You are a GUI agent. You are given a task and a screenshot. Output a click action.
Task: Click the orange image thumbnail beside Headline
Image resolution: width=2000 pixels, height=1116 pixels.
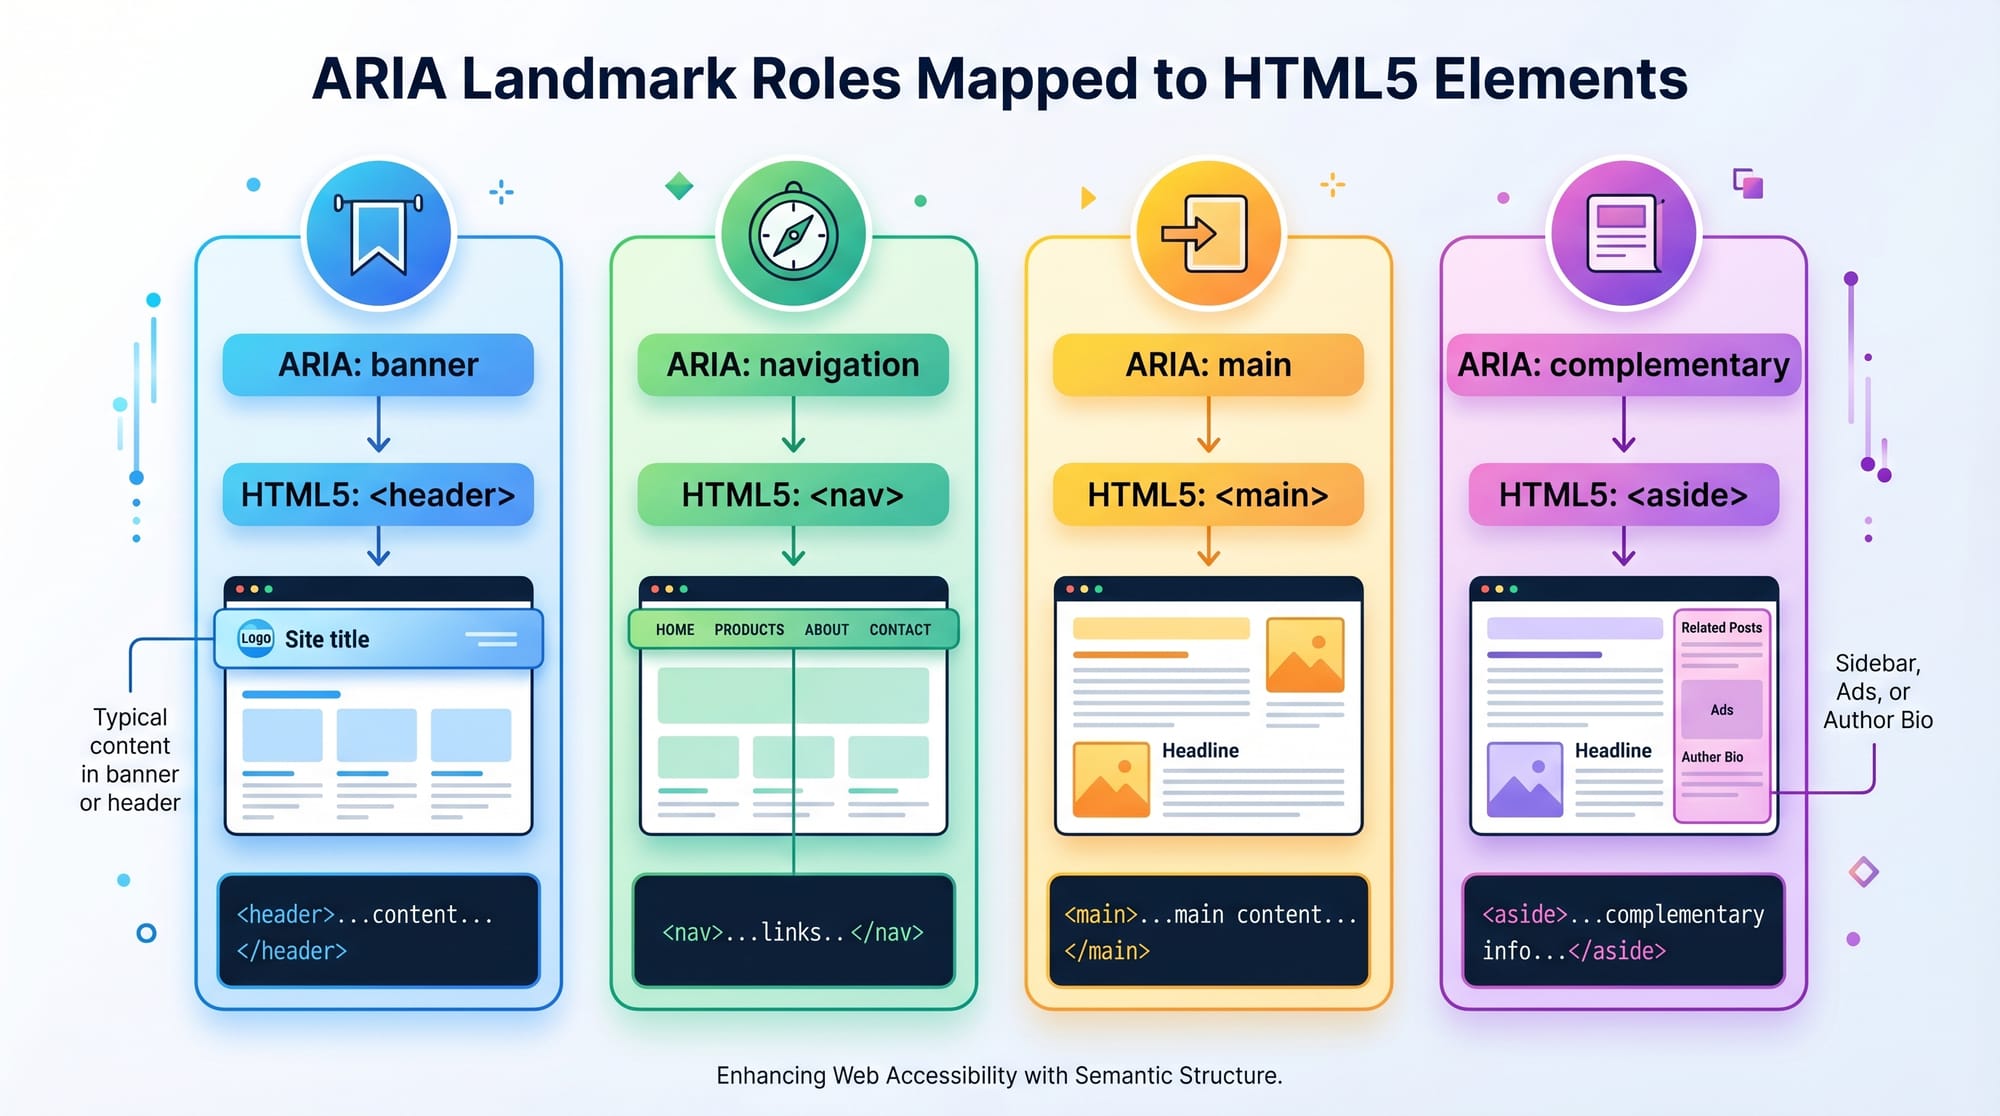pos(1111,780)
